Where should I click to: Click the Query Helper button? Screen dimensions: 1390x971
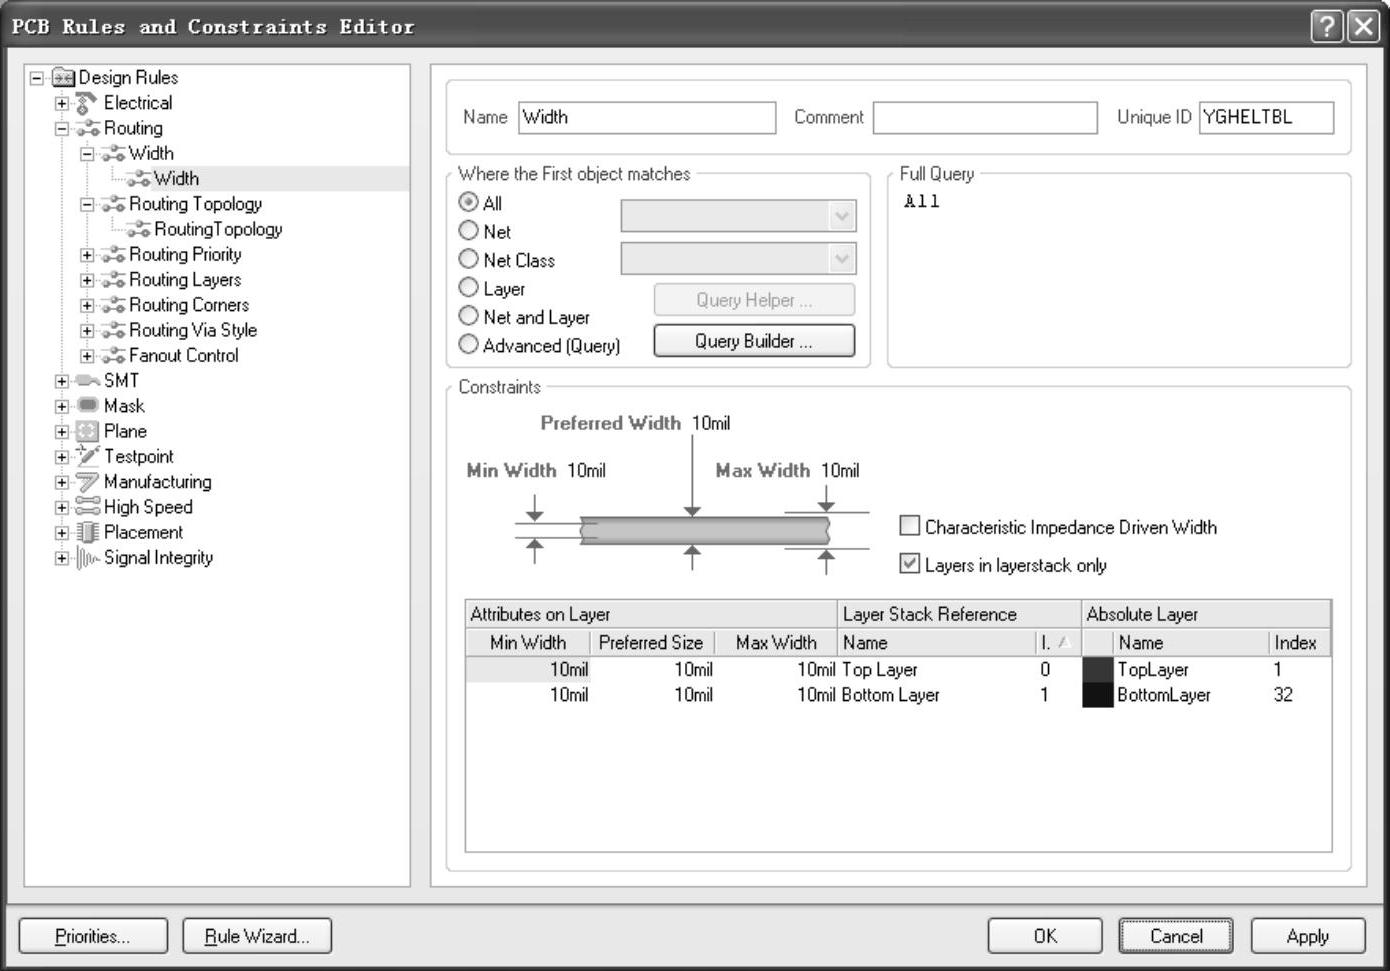click(x=754, y=300)
